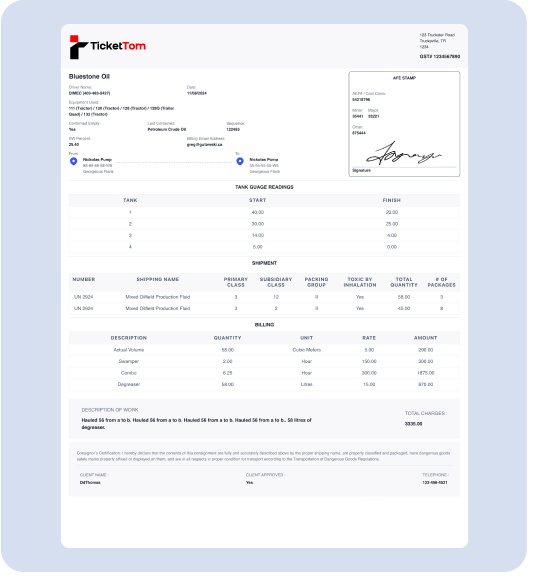Click the "UNIT" billing column header

[306, 338]
